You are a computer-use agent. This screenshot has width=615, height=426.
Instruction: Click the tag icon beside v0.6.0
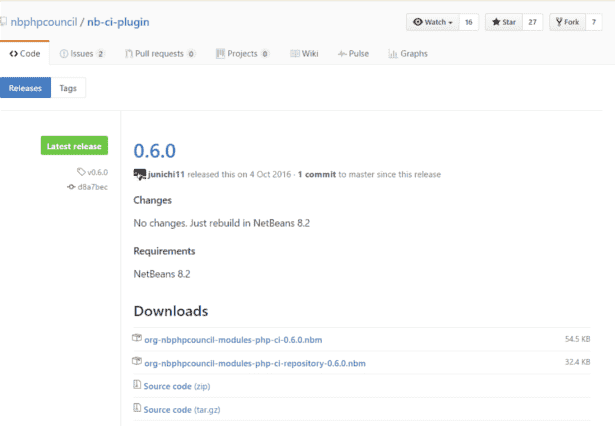(x=81, y=172)
